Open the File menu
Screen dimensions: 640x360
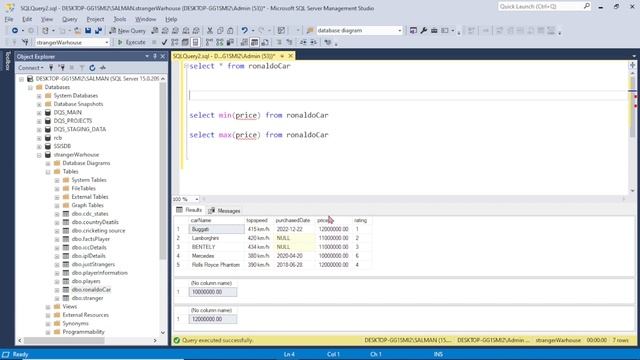click(9, 19)
